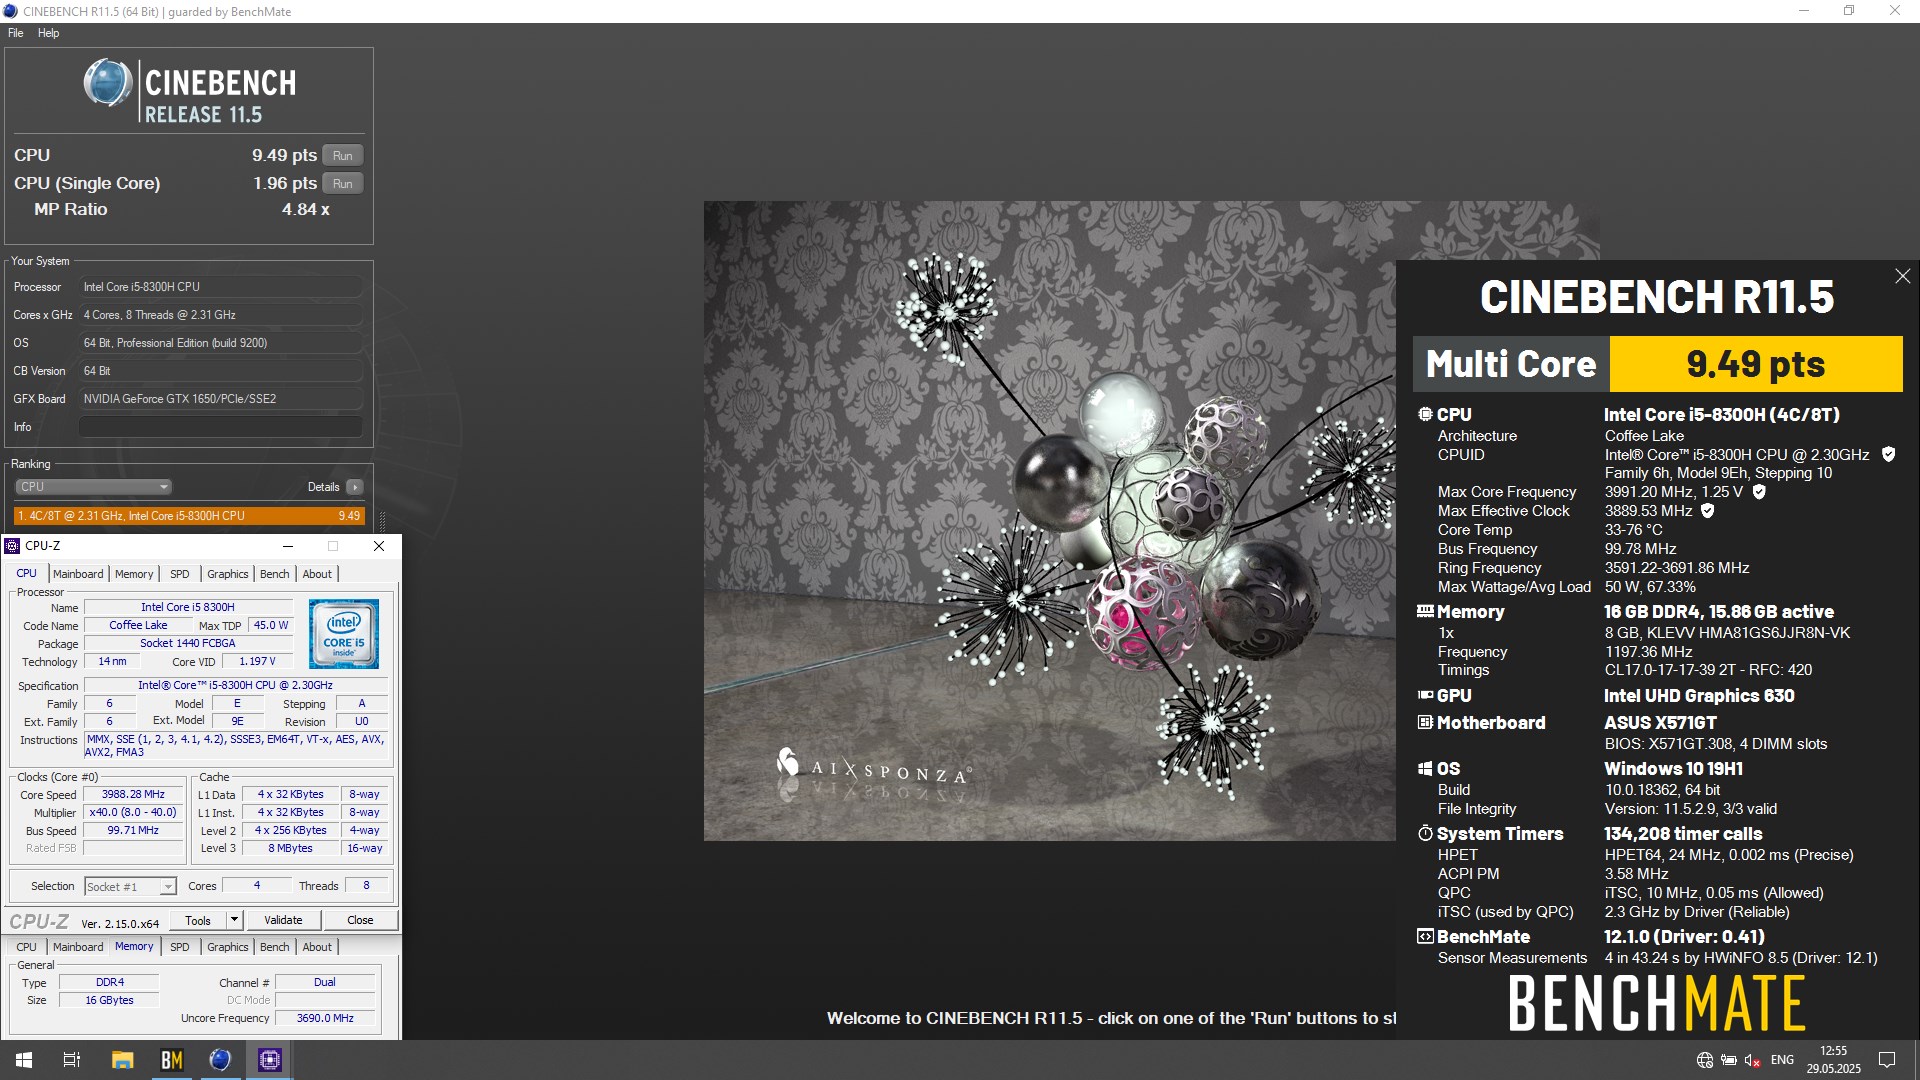Screen dimensions: 1920x1080
Task: Click the Motherboard icon in BenchMate panel
Action: pyautogui.click(x=1425, y=722)
